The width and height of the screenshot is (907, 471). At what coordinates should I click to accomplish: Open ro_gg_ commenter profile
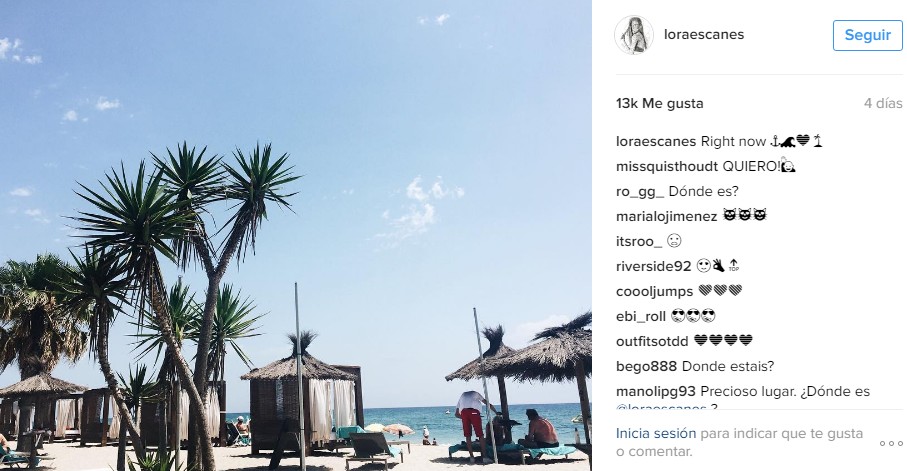[x=640, y=192]
